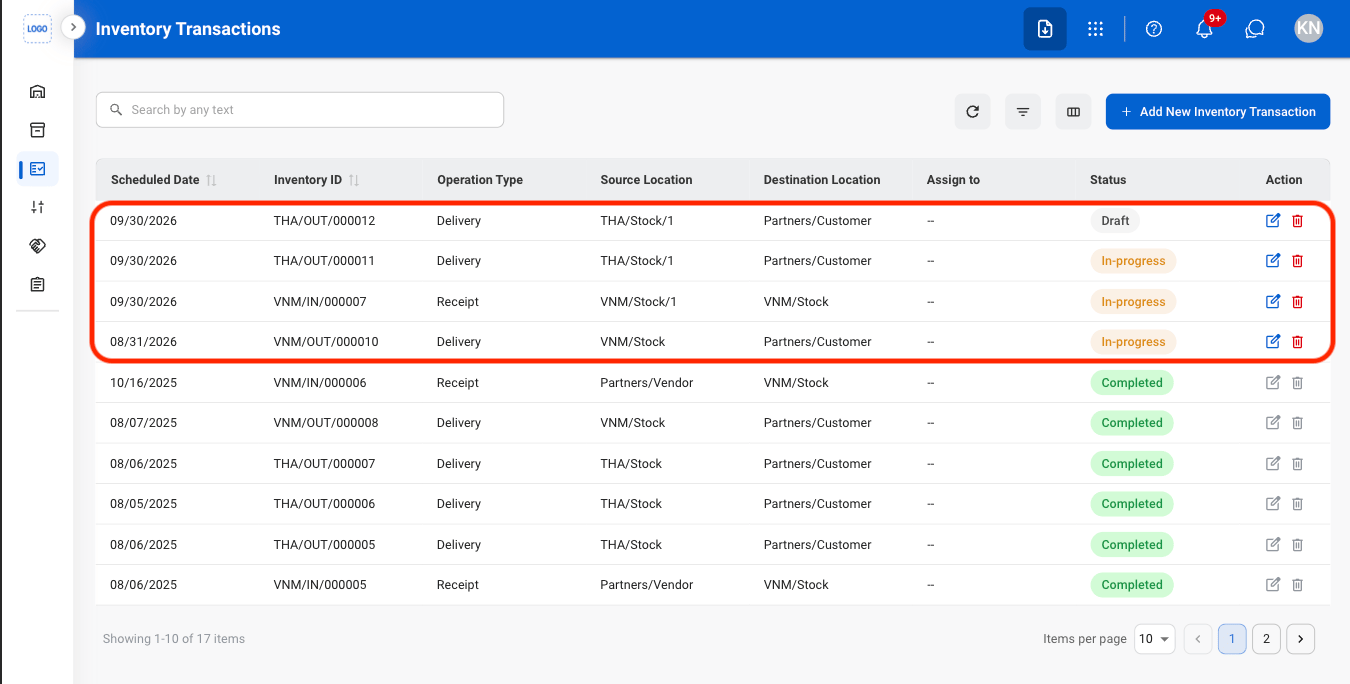This screenshot has width=1350, height=684.
Task: Go to previous page arrow
Action: tap(1198, 639)
